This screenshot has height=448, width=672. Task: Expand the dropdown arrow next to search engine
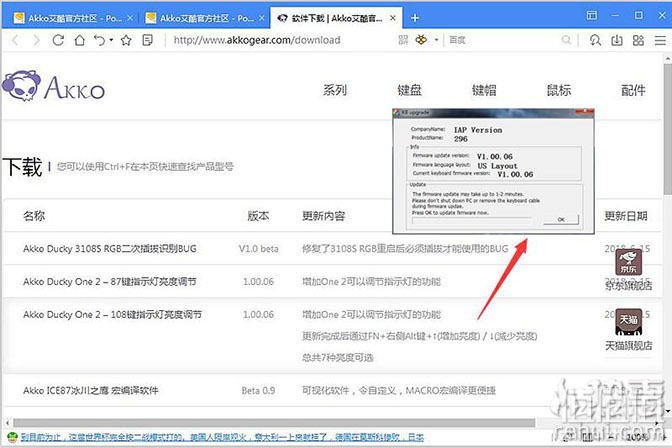coord(436,40)
